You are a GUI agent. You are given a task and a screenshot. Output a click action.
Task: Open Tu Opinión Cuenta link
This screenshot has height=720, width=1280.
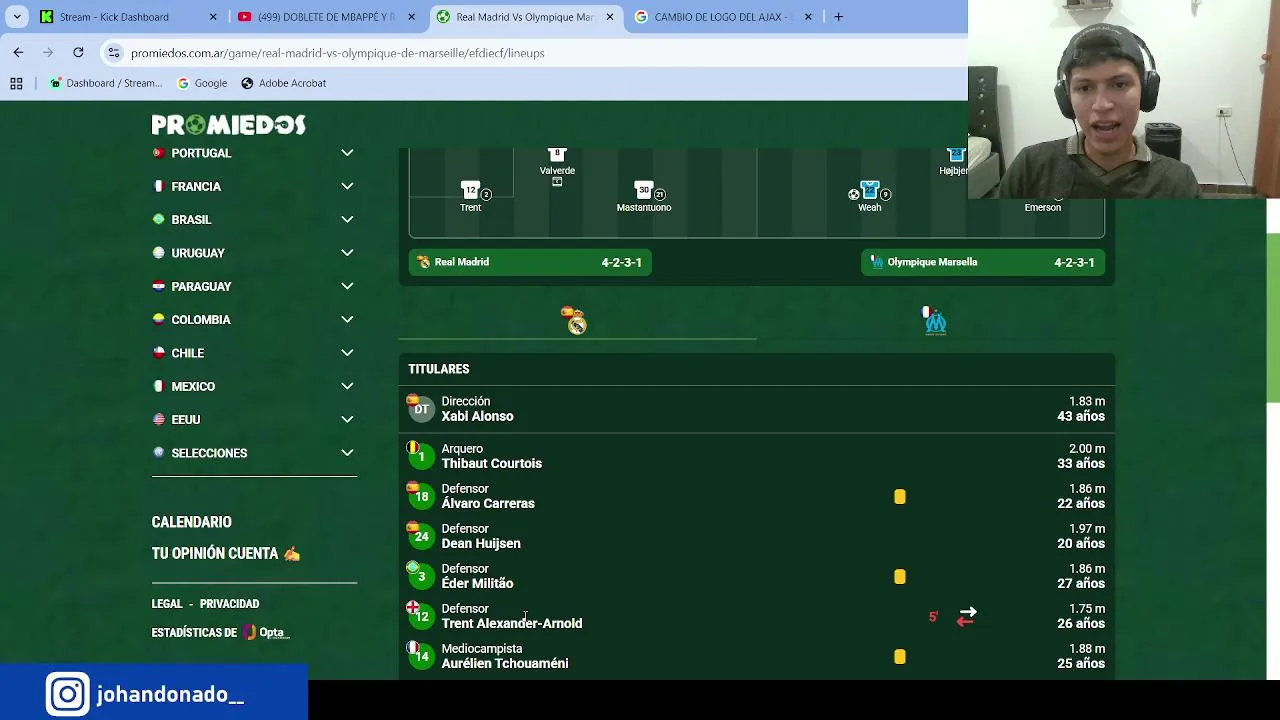[225, 553]
